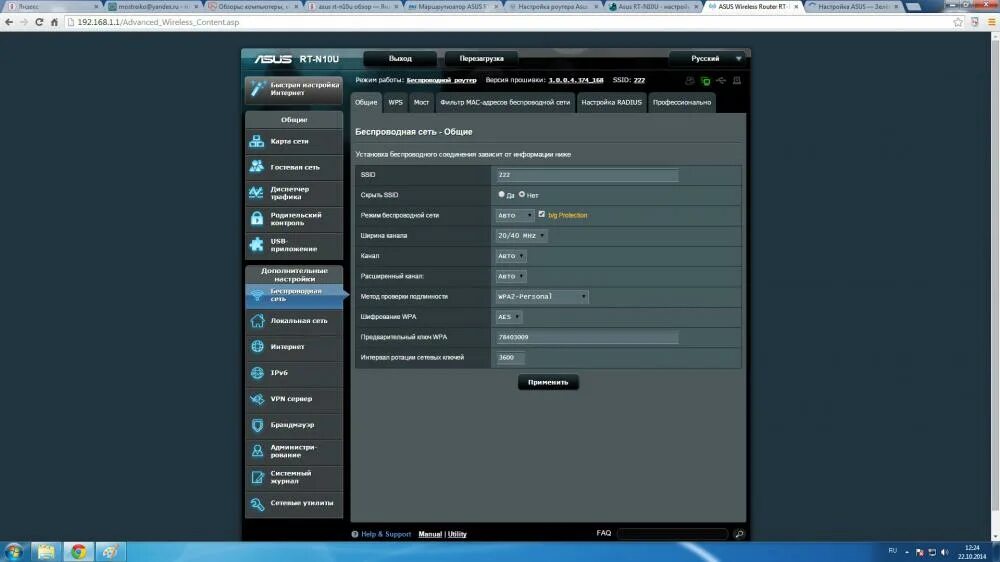The width and height of the screenshot is (1000, 562).
Task: Open the Quick Internet Setup wizard icon
Action: [257, 89]
